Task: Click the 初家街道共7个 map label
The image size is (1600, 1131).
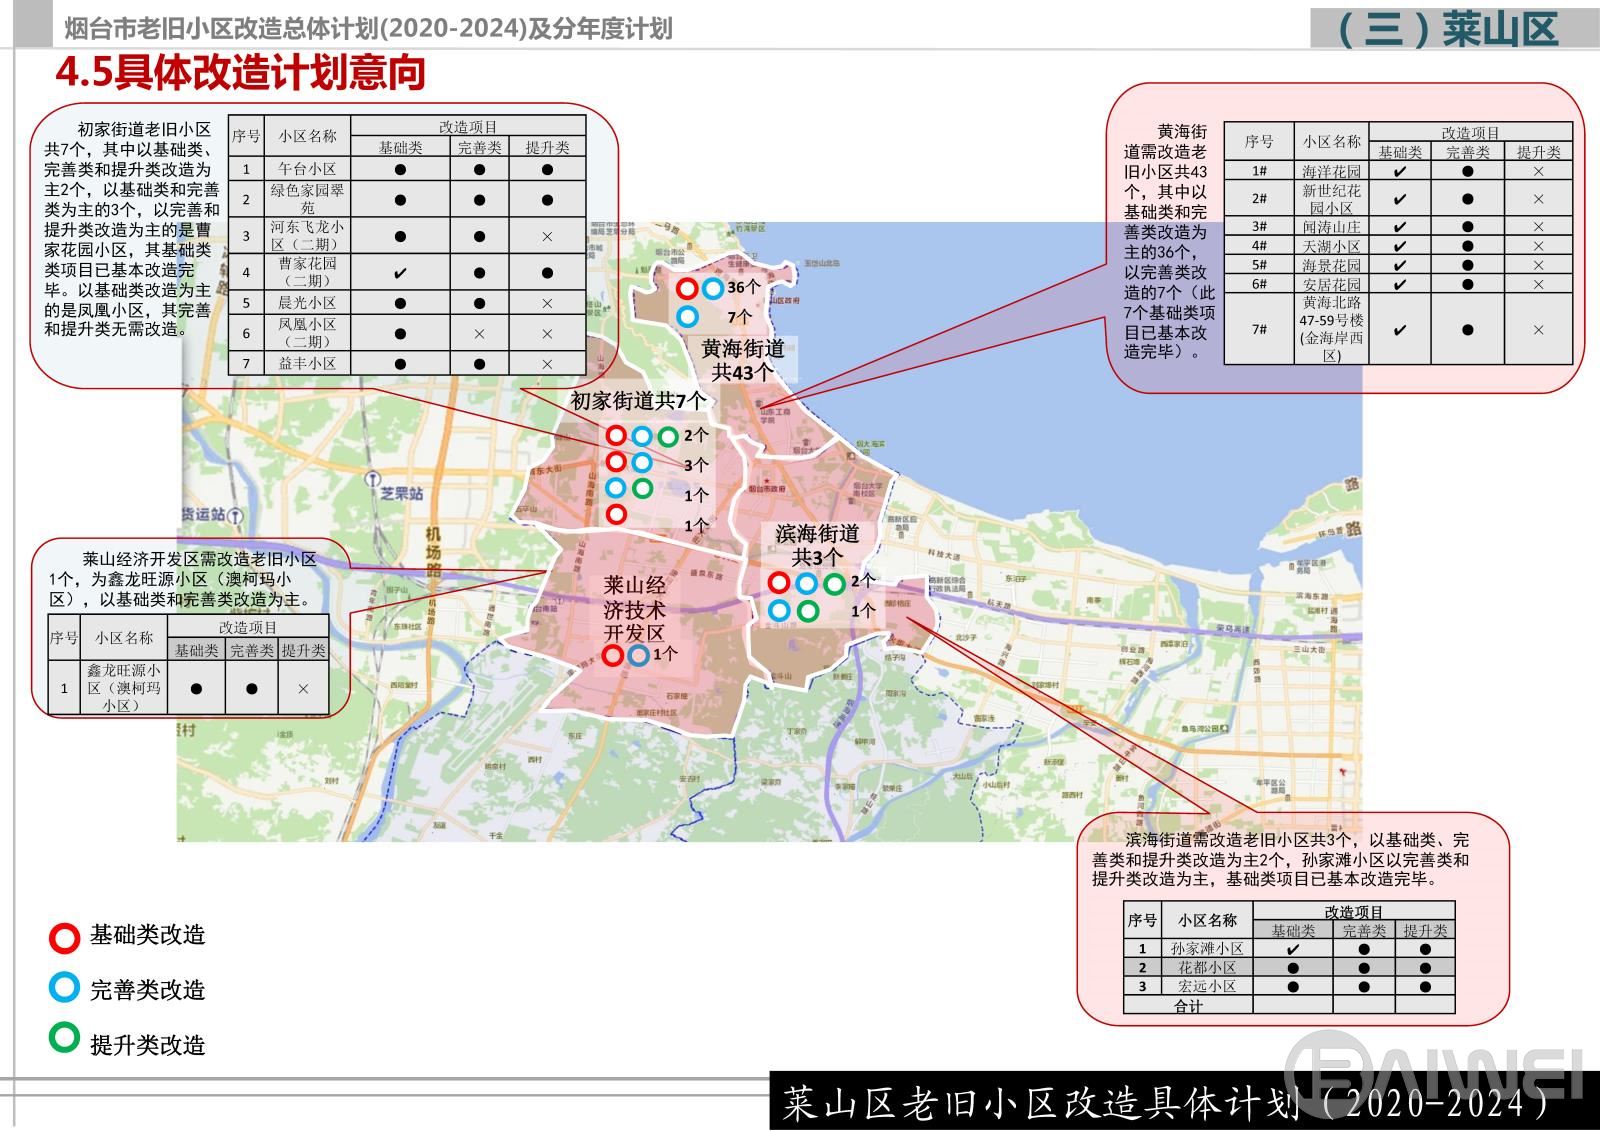Action: point(638,401)
